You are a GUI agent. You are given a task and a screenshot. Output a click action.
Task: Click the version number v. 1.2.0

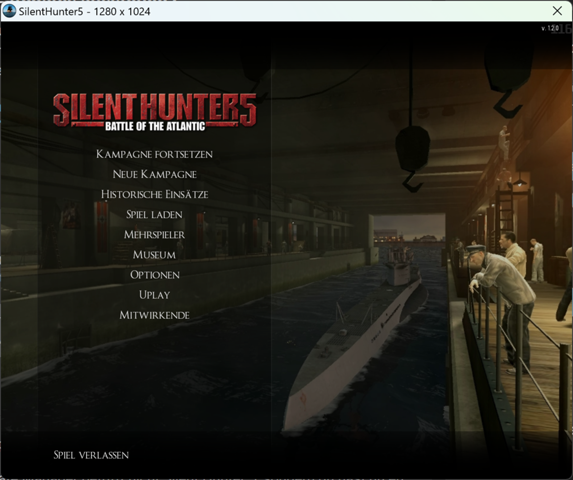coord(550,28)
